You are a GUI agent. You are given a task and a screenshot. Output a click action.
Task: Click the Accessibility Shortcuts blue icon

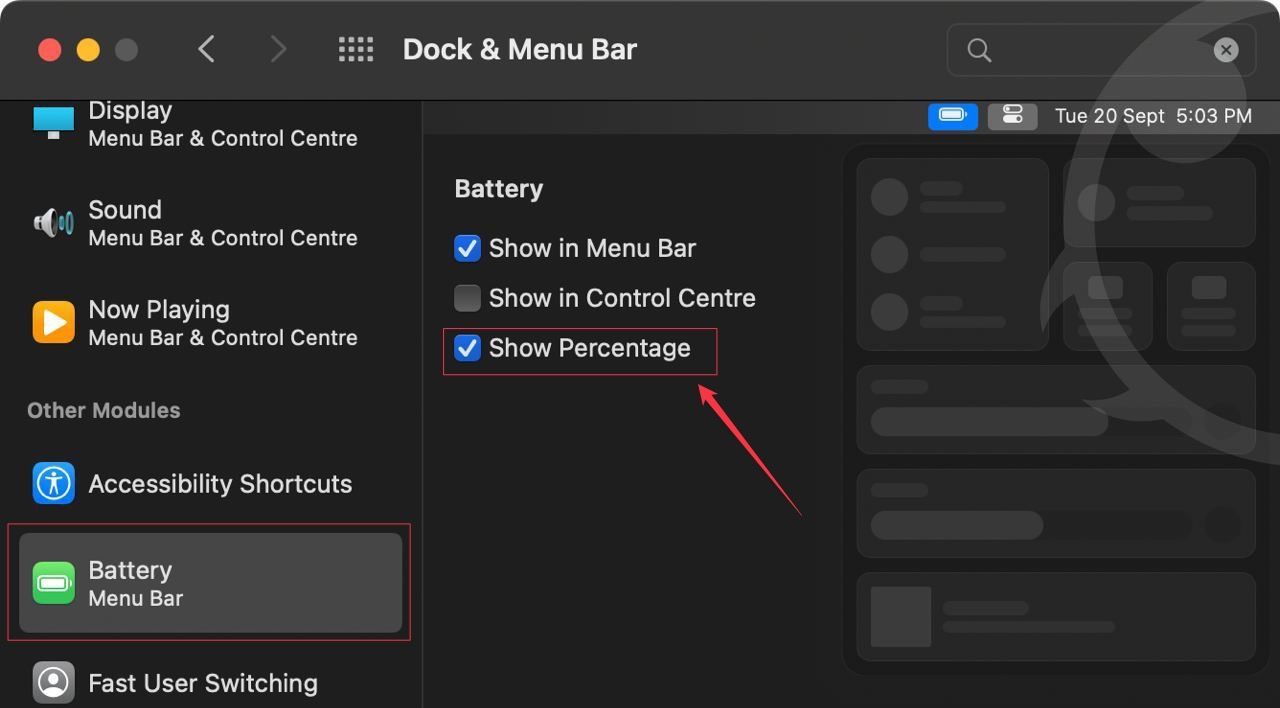(53, 484)
